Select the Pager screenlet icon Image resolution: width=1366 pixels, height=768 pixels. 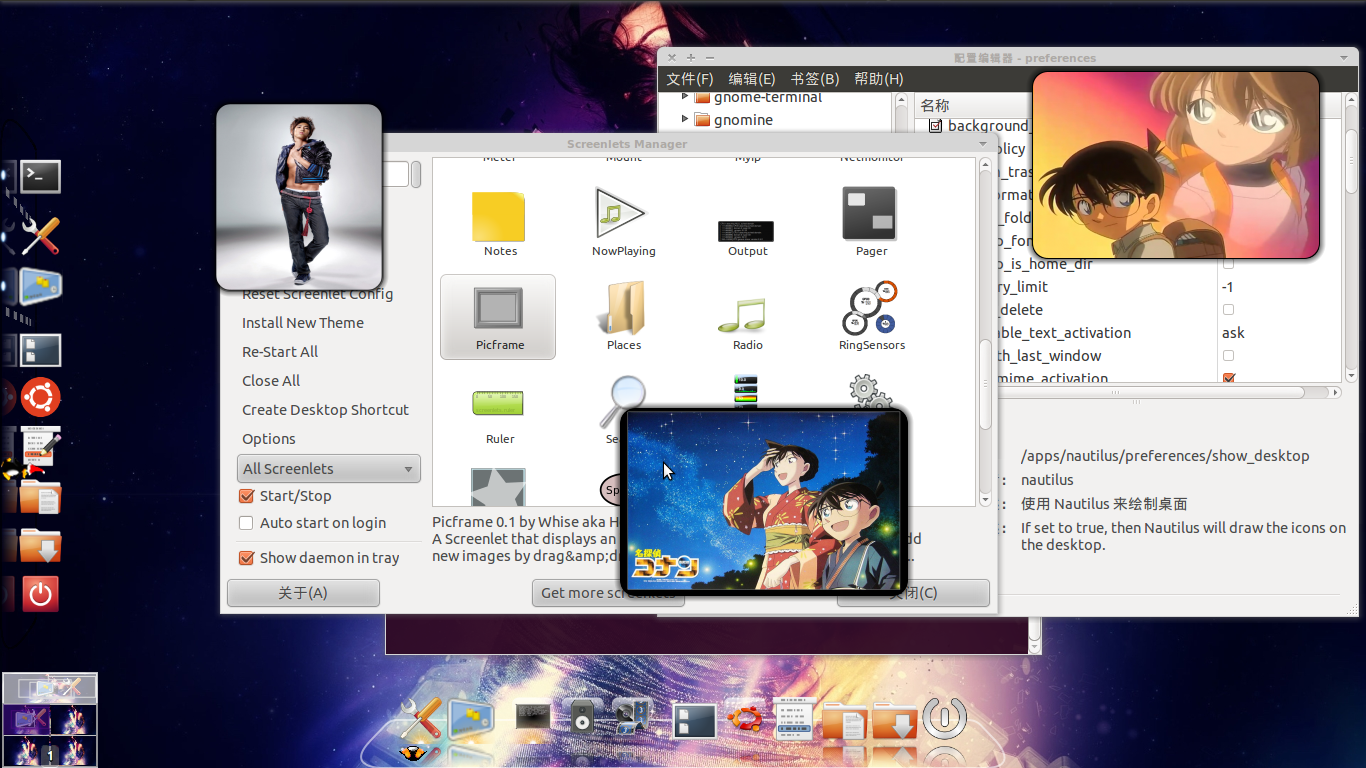869,213
